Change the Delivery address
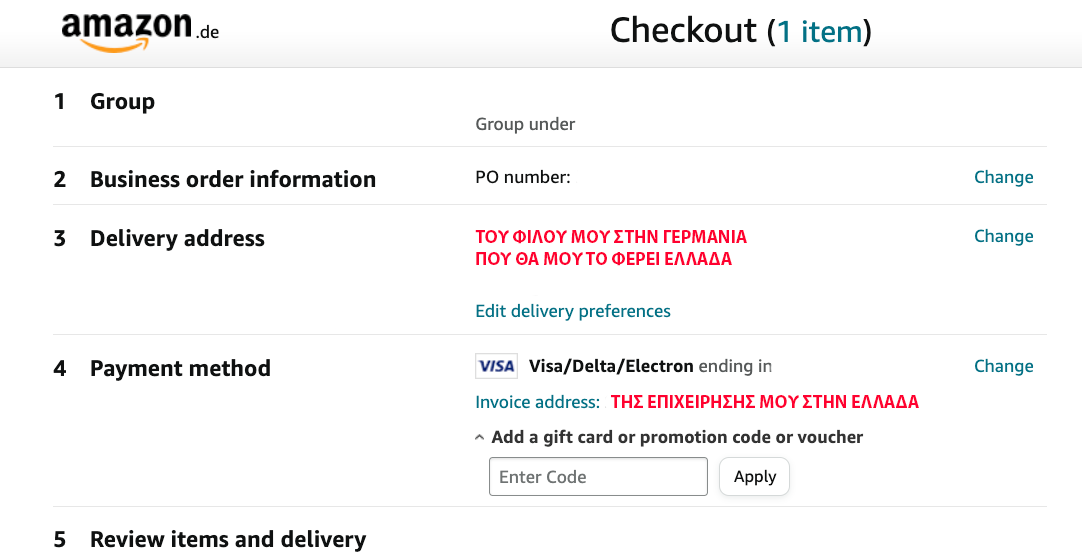1082x555 pixels. (1003, 236)
